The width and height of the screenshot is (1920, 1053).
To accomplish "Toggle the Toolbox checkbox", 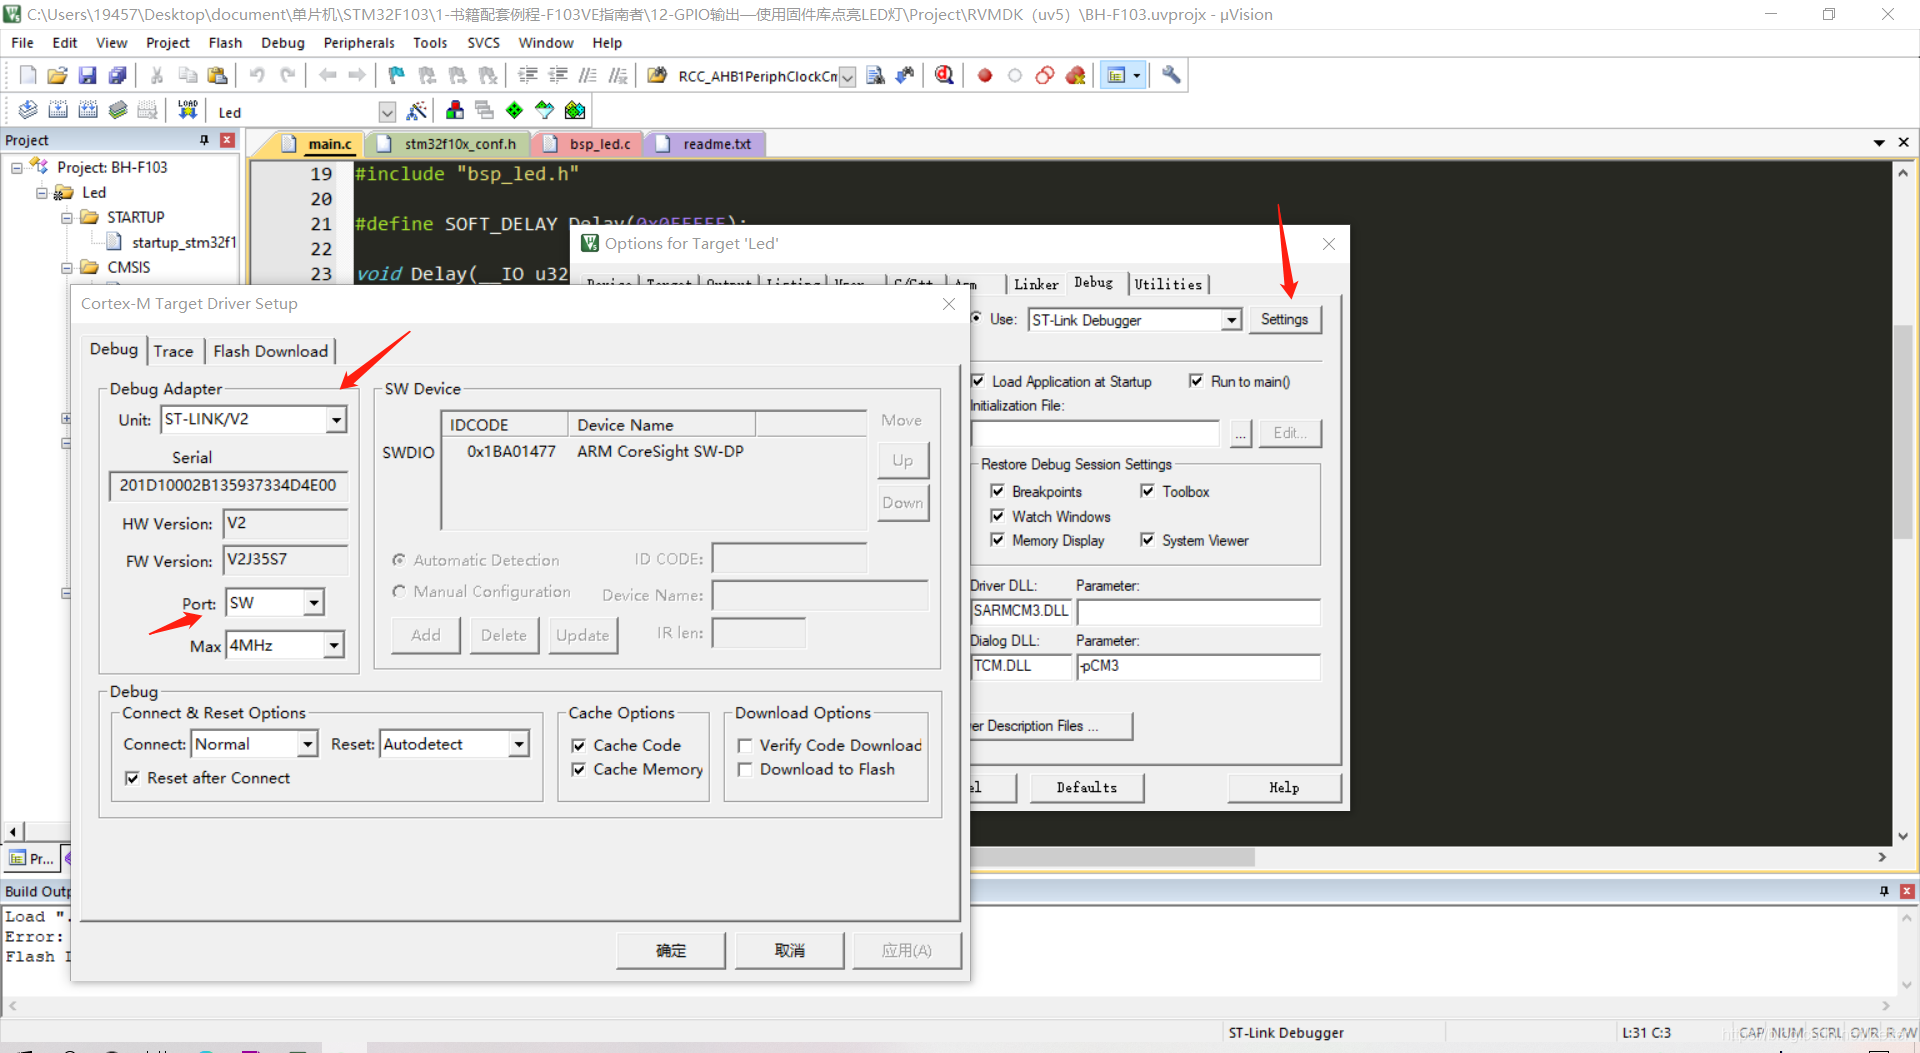I will click(1147, 491).
